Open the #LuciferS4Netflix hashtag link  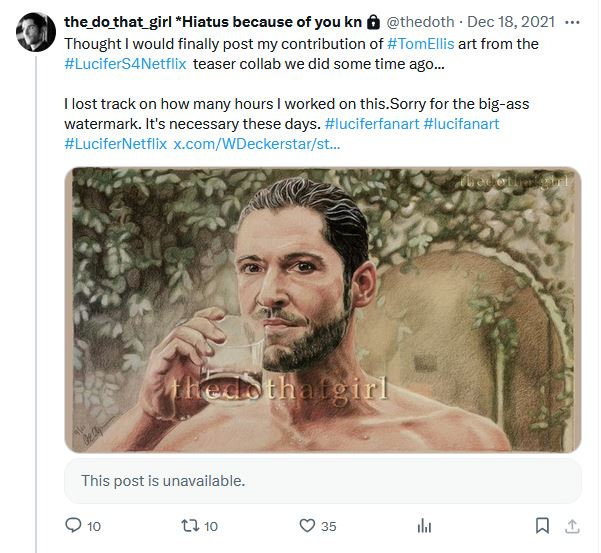(125, 64)
